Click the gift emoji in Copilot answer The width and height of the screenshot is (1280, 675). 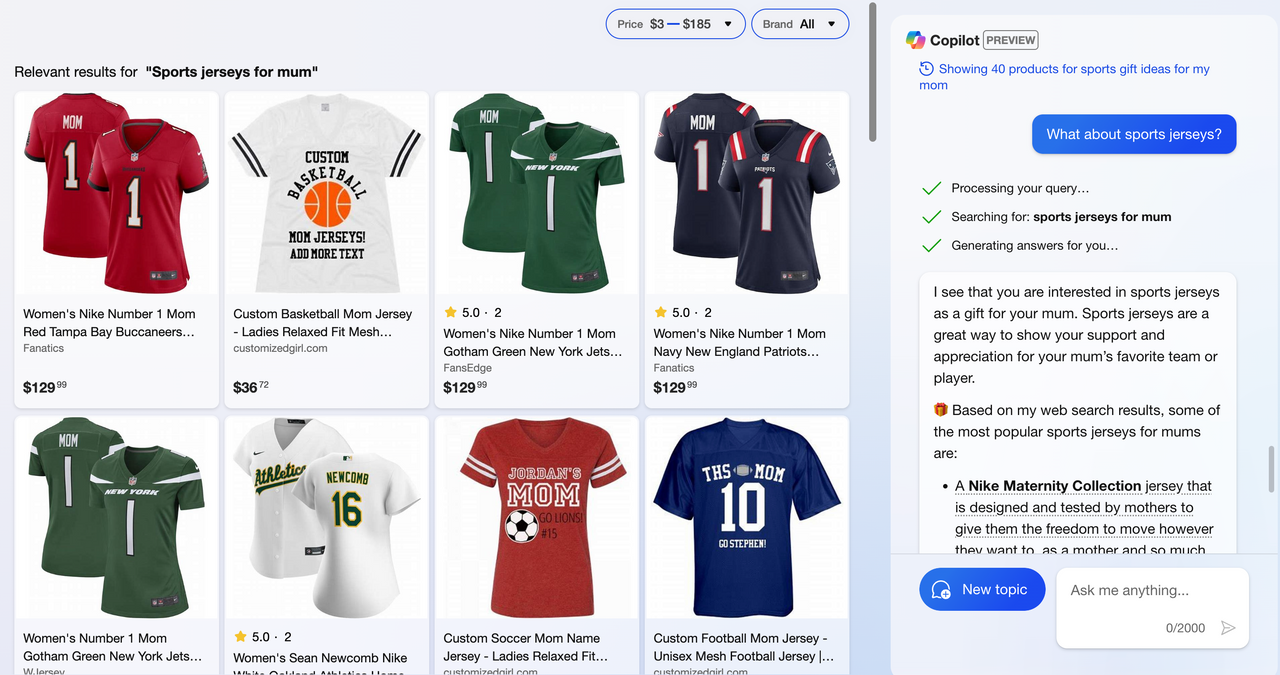point(940,410)
